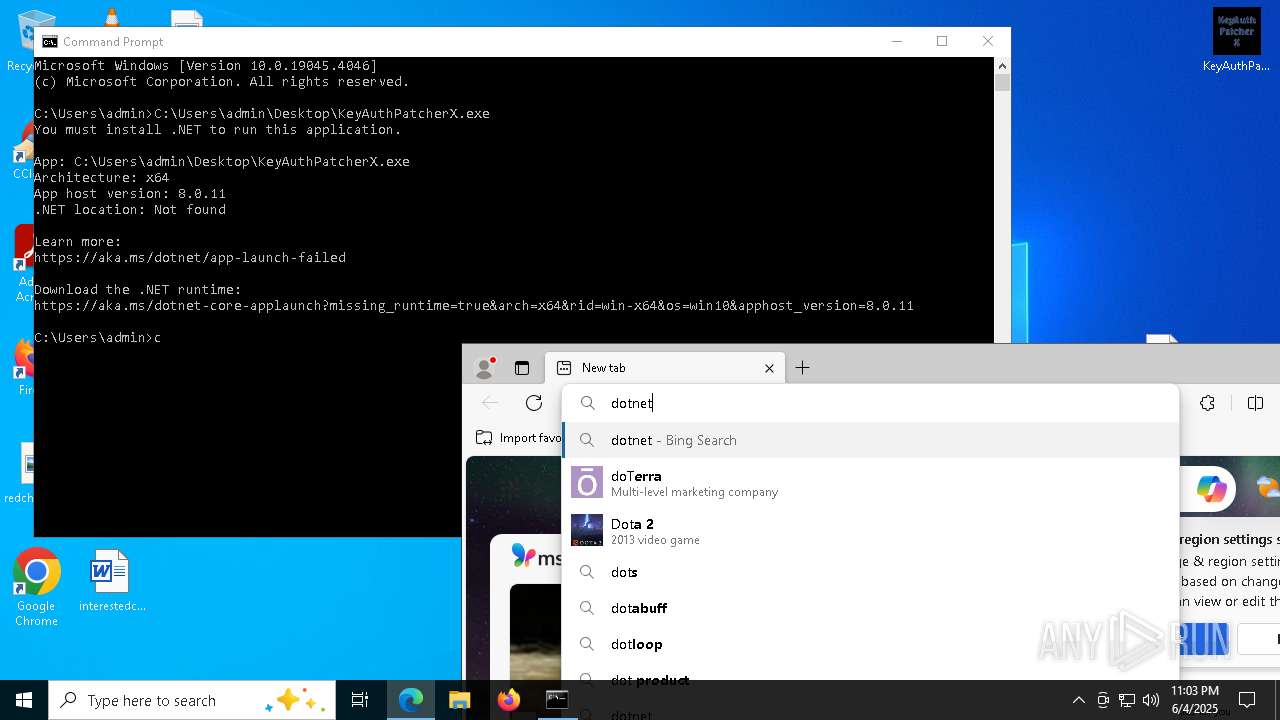The height and width of the screenshot is (720, 1280).
Task: Open Edge extensions puzzle icon
Action: pyautogui.click(x=1208, y=403)
